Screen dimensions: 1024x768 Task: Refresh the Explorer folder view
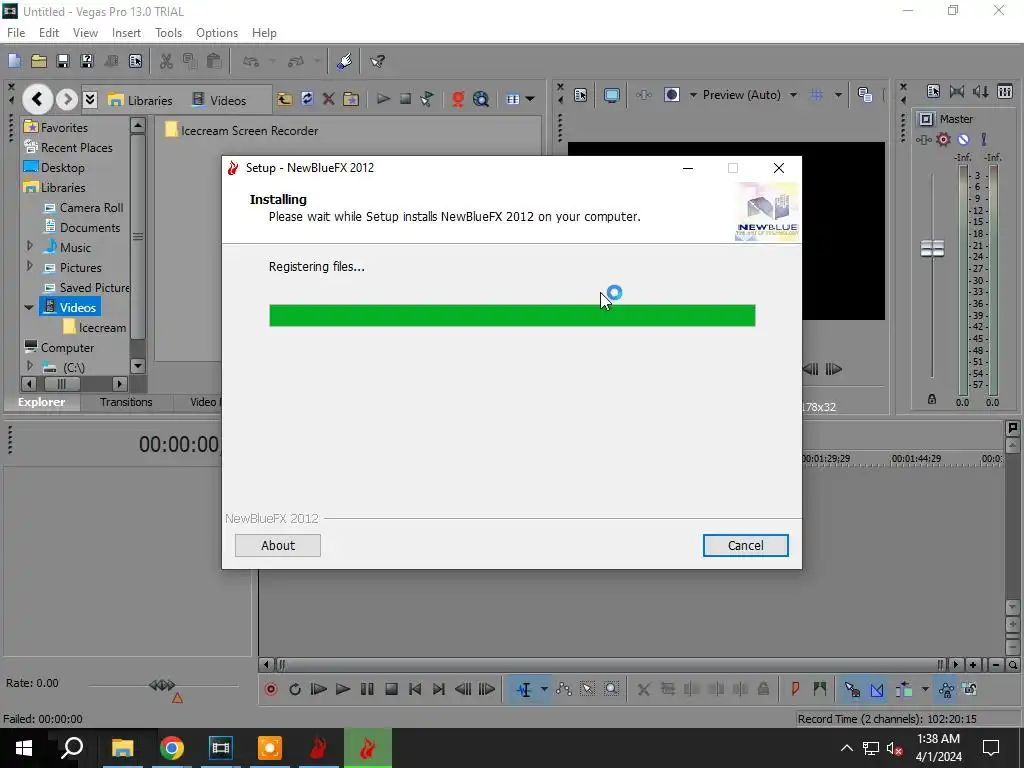306,99
